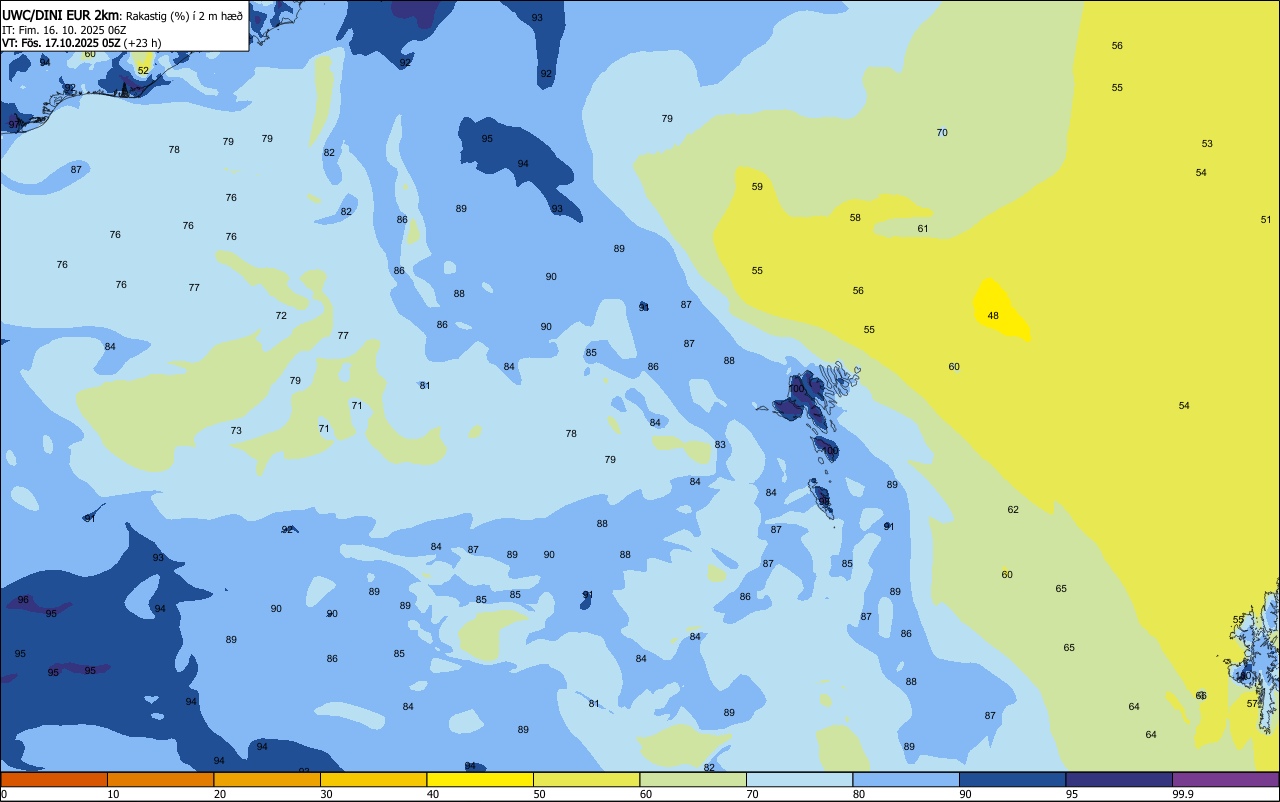
Task: Click the 30–40 legend color swatch
Action: 373,779
